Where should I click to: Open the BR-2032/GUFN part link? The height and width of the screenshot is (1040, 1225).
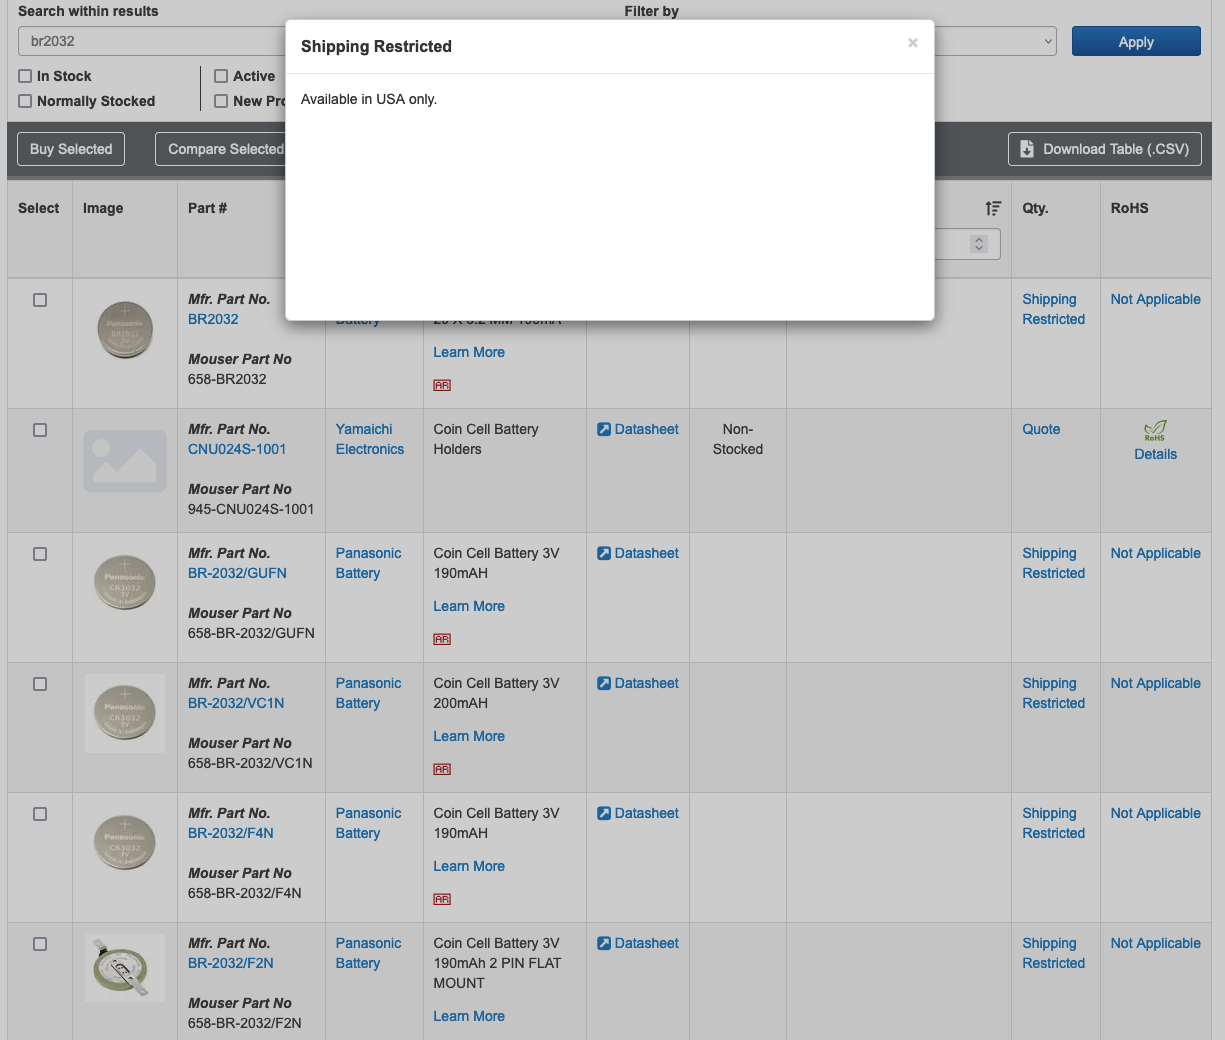coord(237,573)
